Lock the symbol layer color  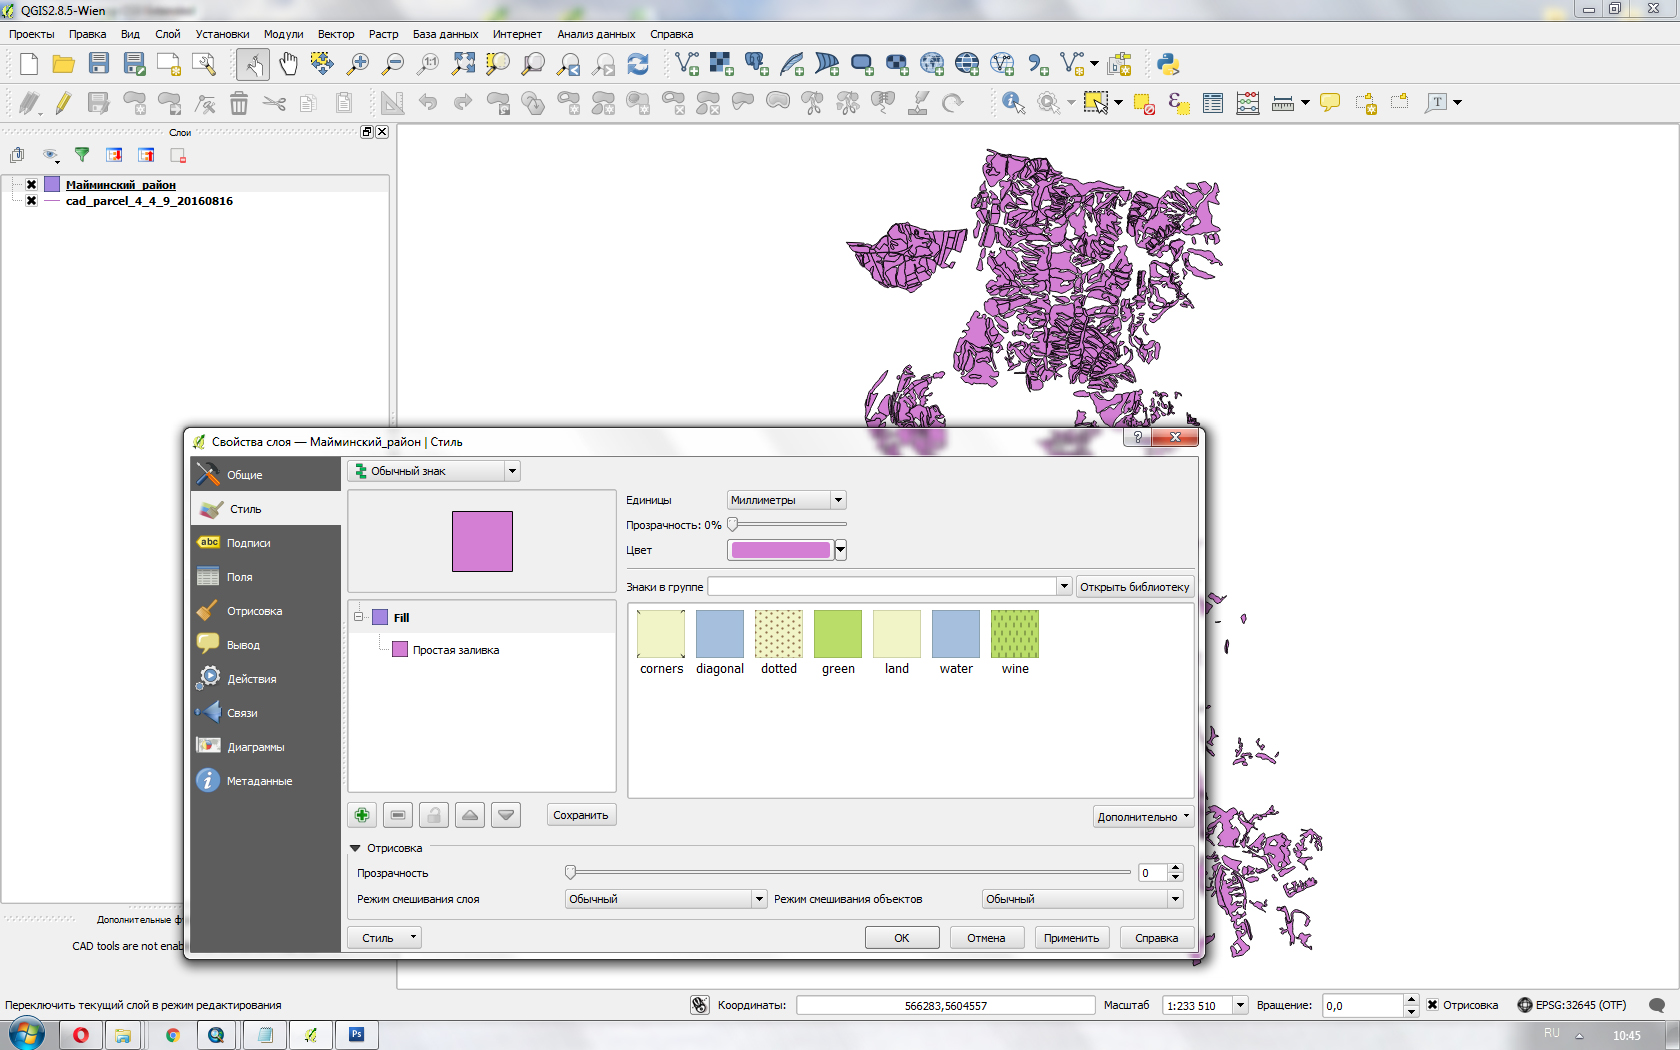tap(434, 815)
